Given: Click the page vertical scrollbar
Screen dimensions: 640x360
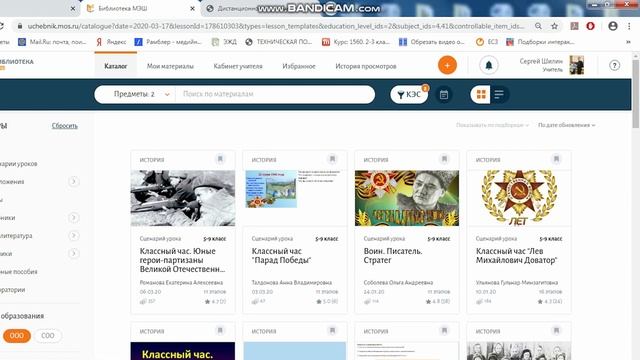Looking at the screenshot, I should tap(636, 94).
